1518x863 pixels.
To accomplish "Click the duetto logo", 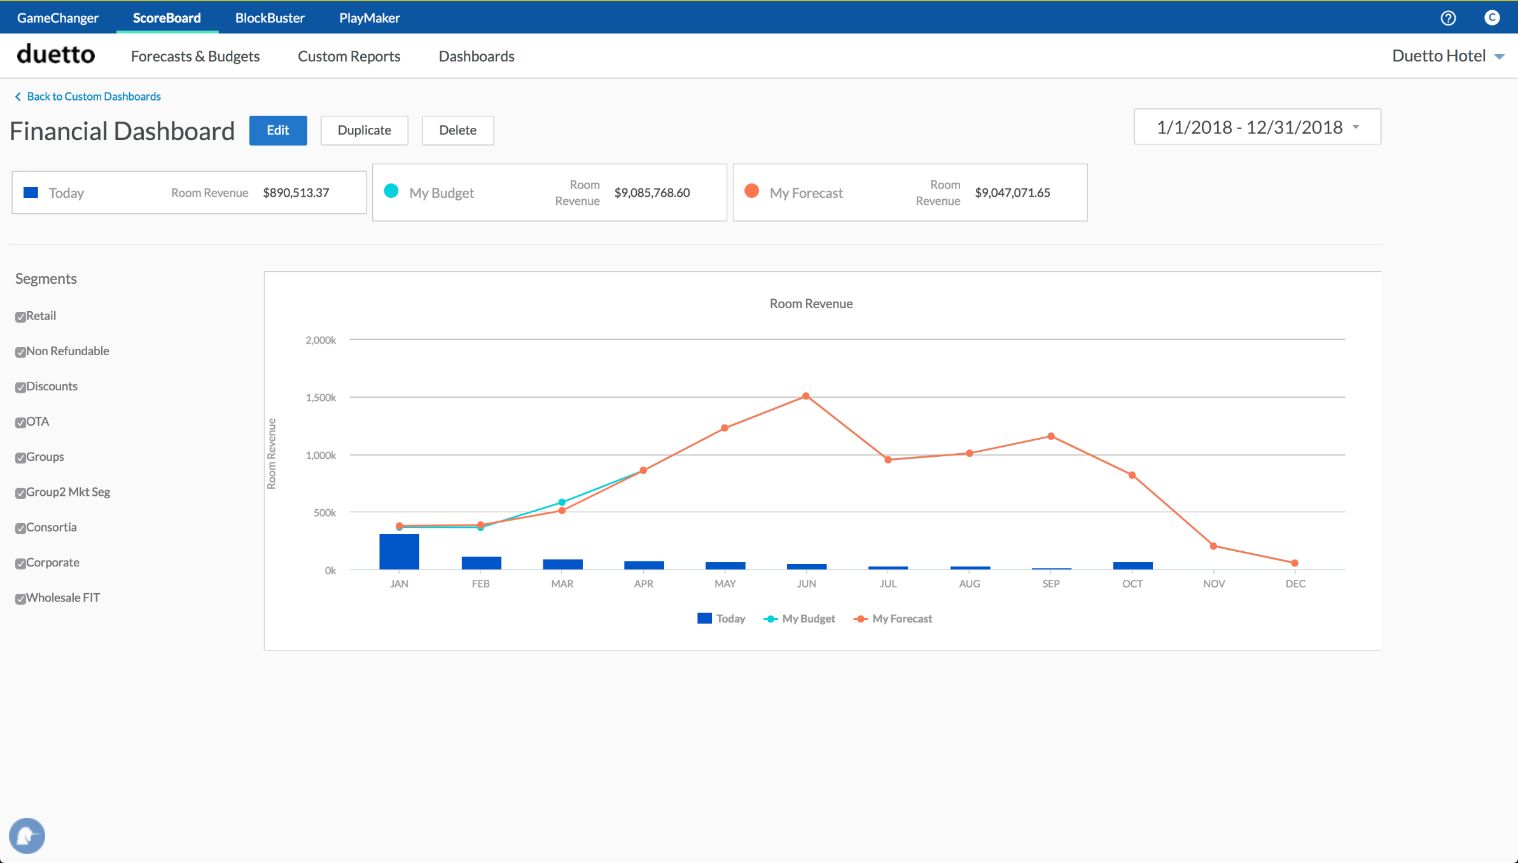I will (x=56, y=55).
